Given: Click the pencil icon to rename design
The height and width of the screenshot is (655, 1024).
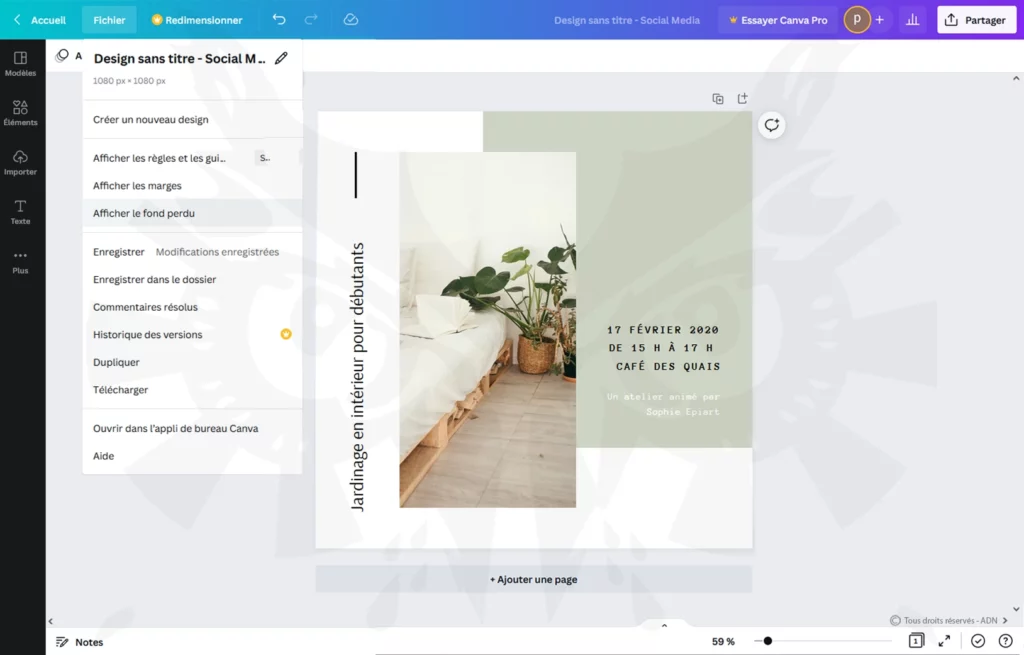Looking at the screenshot, I should tap(281, 58).
